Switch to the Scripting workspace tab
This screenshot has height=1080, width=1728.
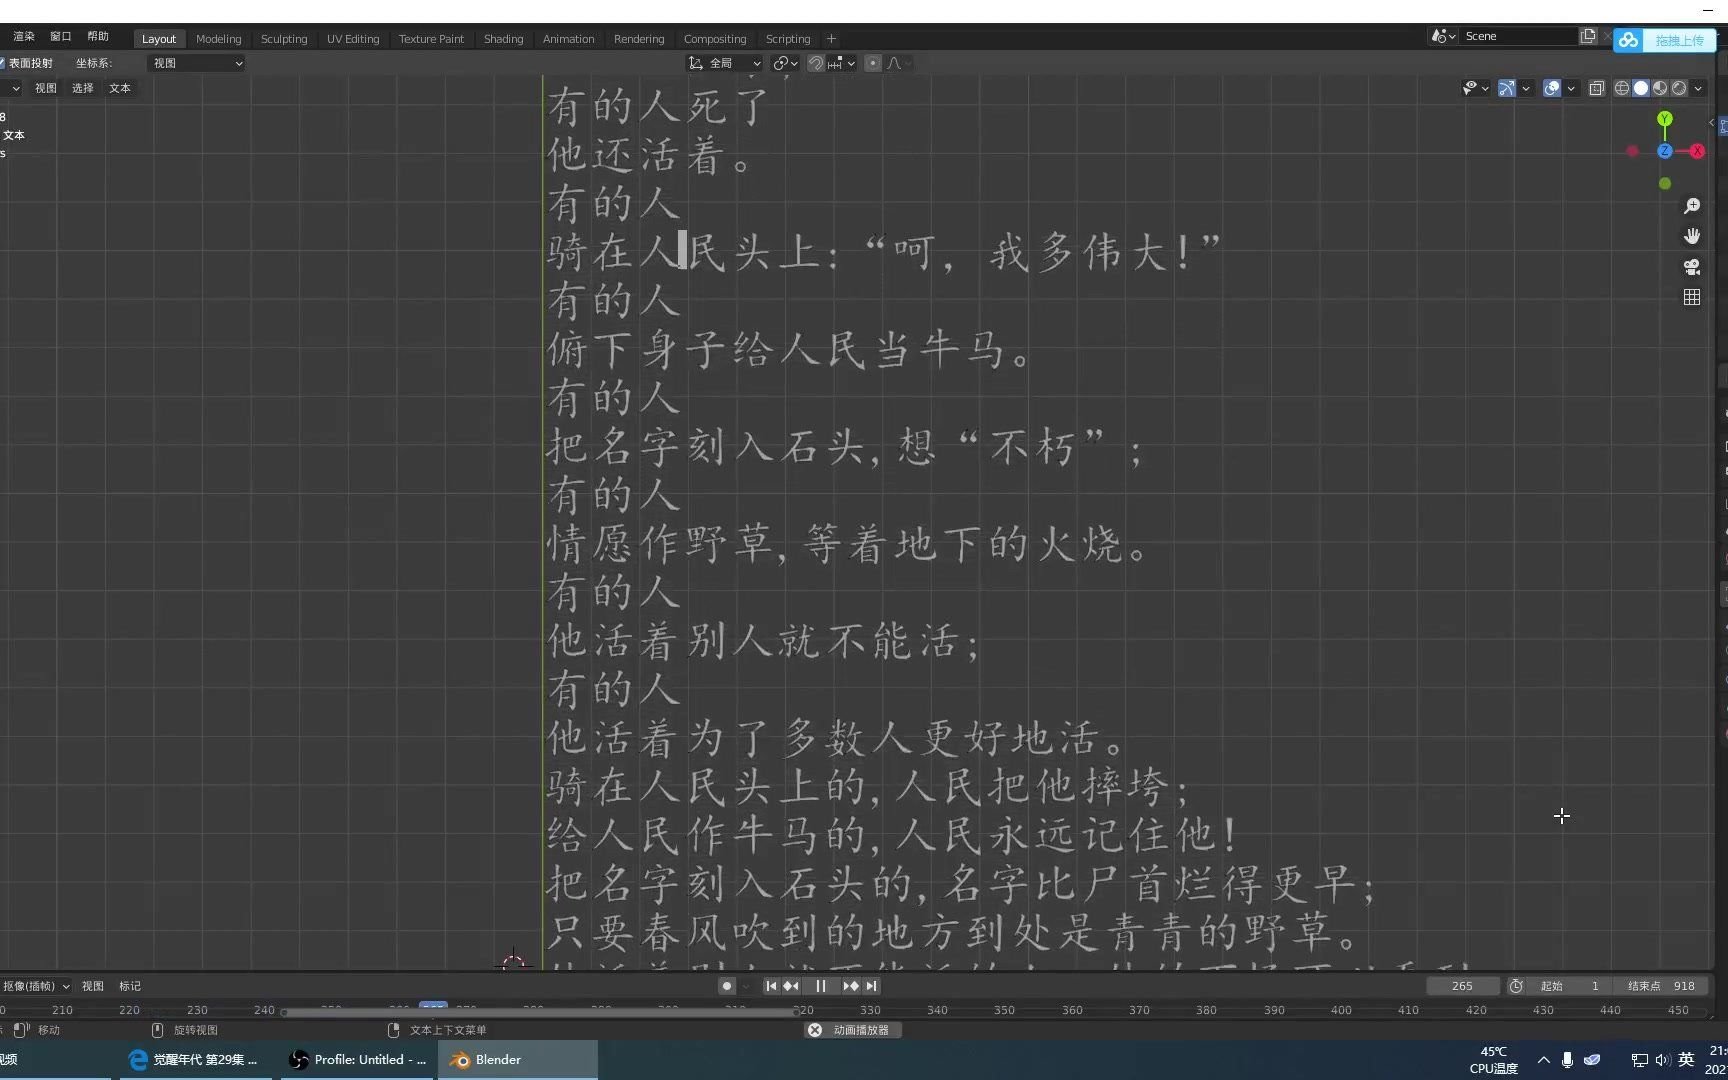tap(788, 39)
